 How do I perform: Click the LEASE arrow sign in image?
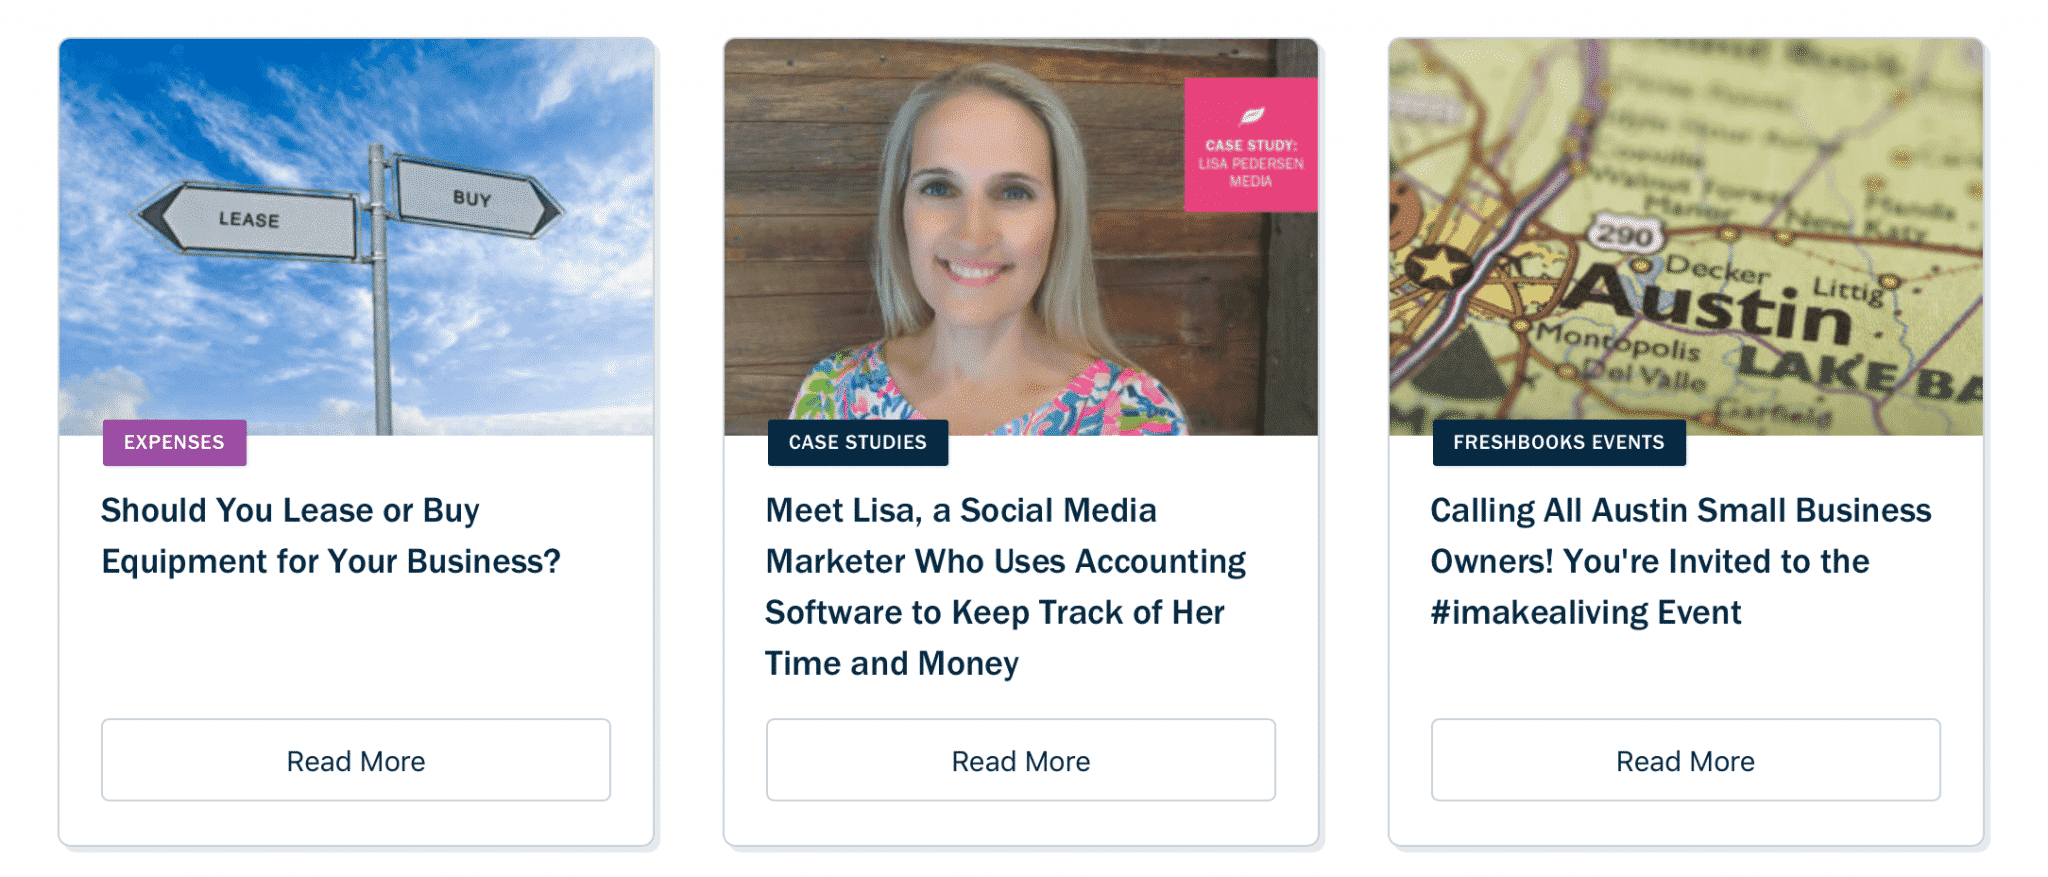[x=248, y=219]
